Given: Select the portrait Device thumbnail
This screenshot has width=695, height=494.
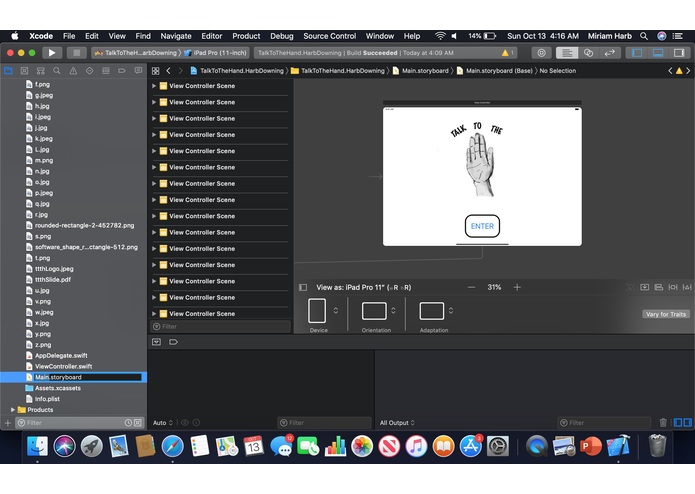Looking at the screenshot, I should (317, 311).
